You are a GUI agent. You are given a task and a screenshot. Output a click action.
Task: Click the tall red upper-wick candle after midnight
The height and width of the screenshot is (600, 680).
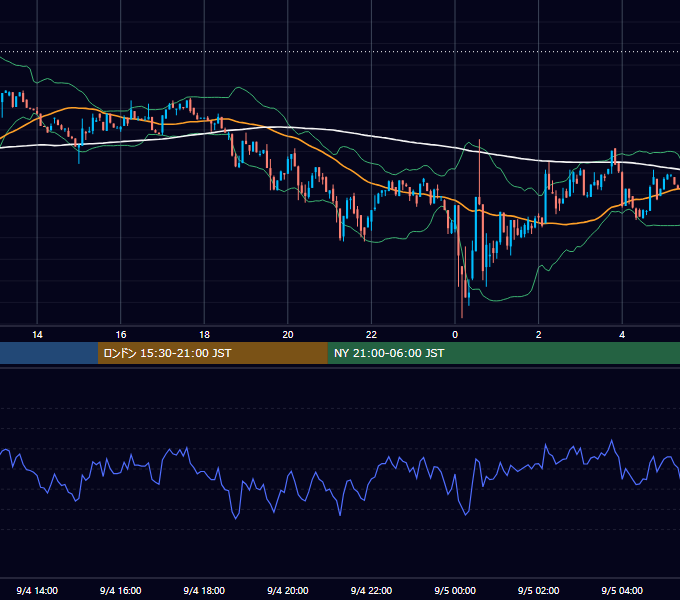(x=480, y=173)
